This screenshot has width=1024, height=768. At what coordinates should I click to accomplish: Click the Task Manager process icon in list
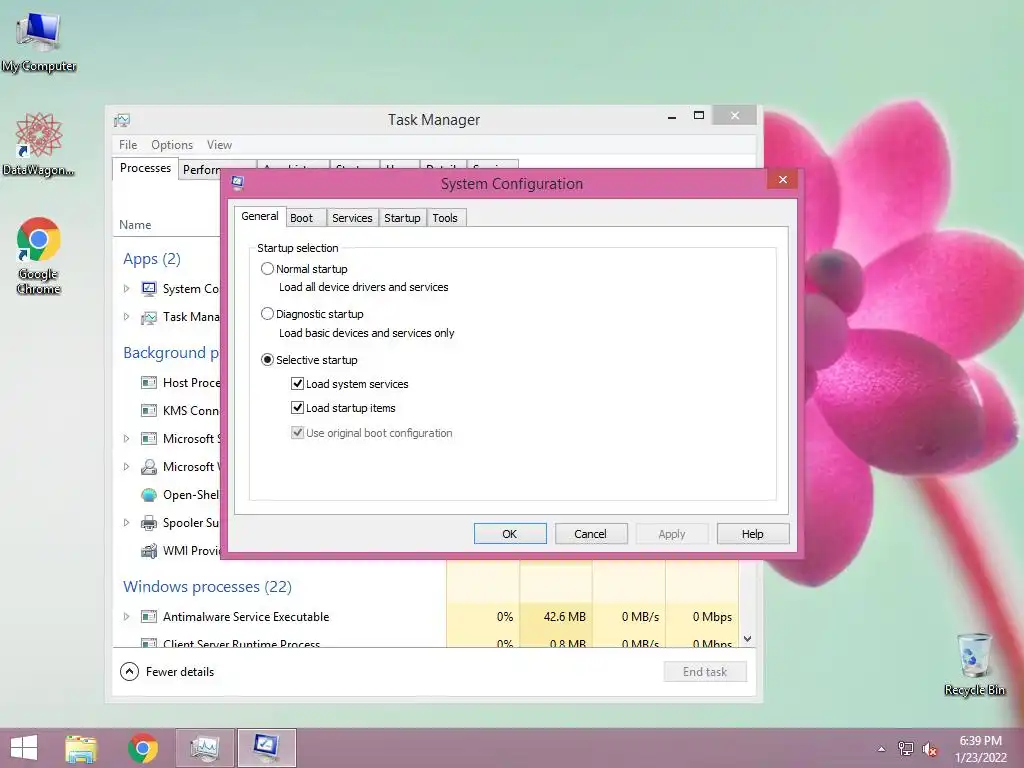click(149, 317)
